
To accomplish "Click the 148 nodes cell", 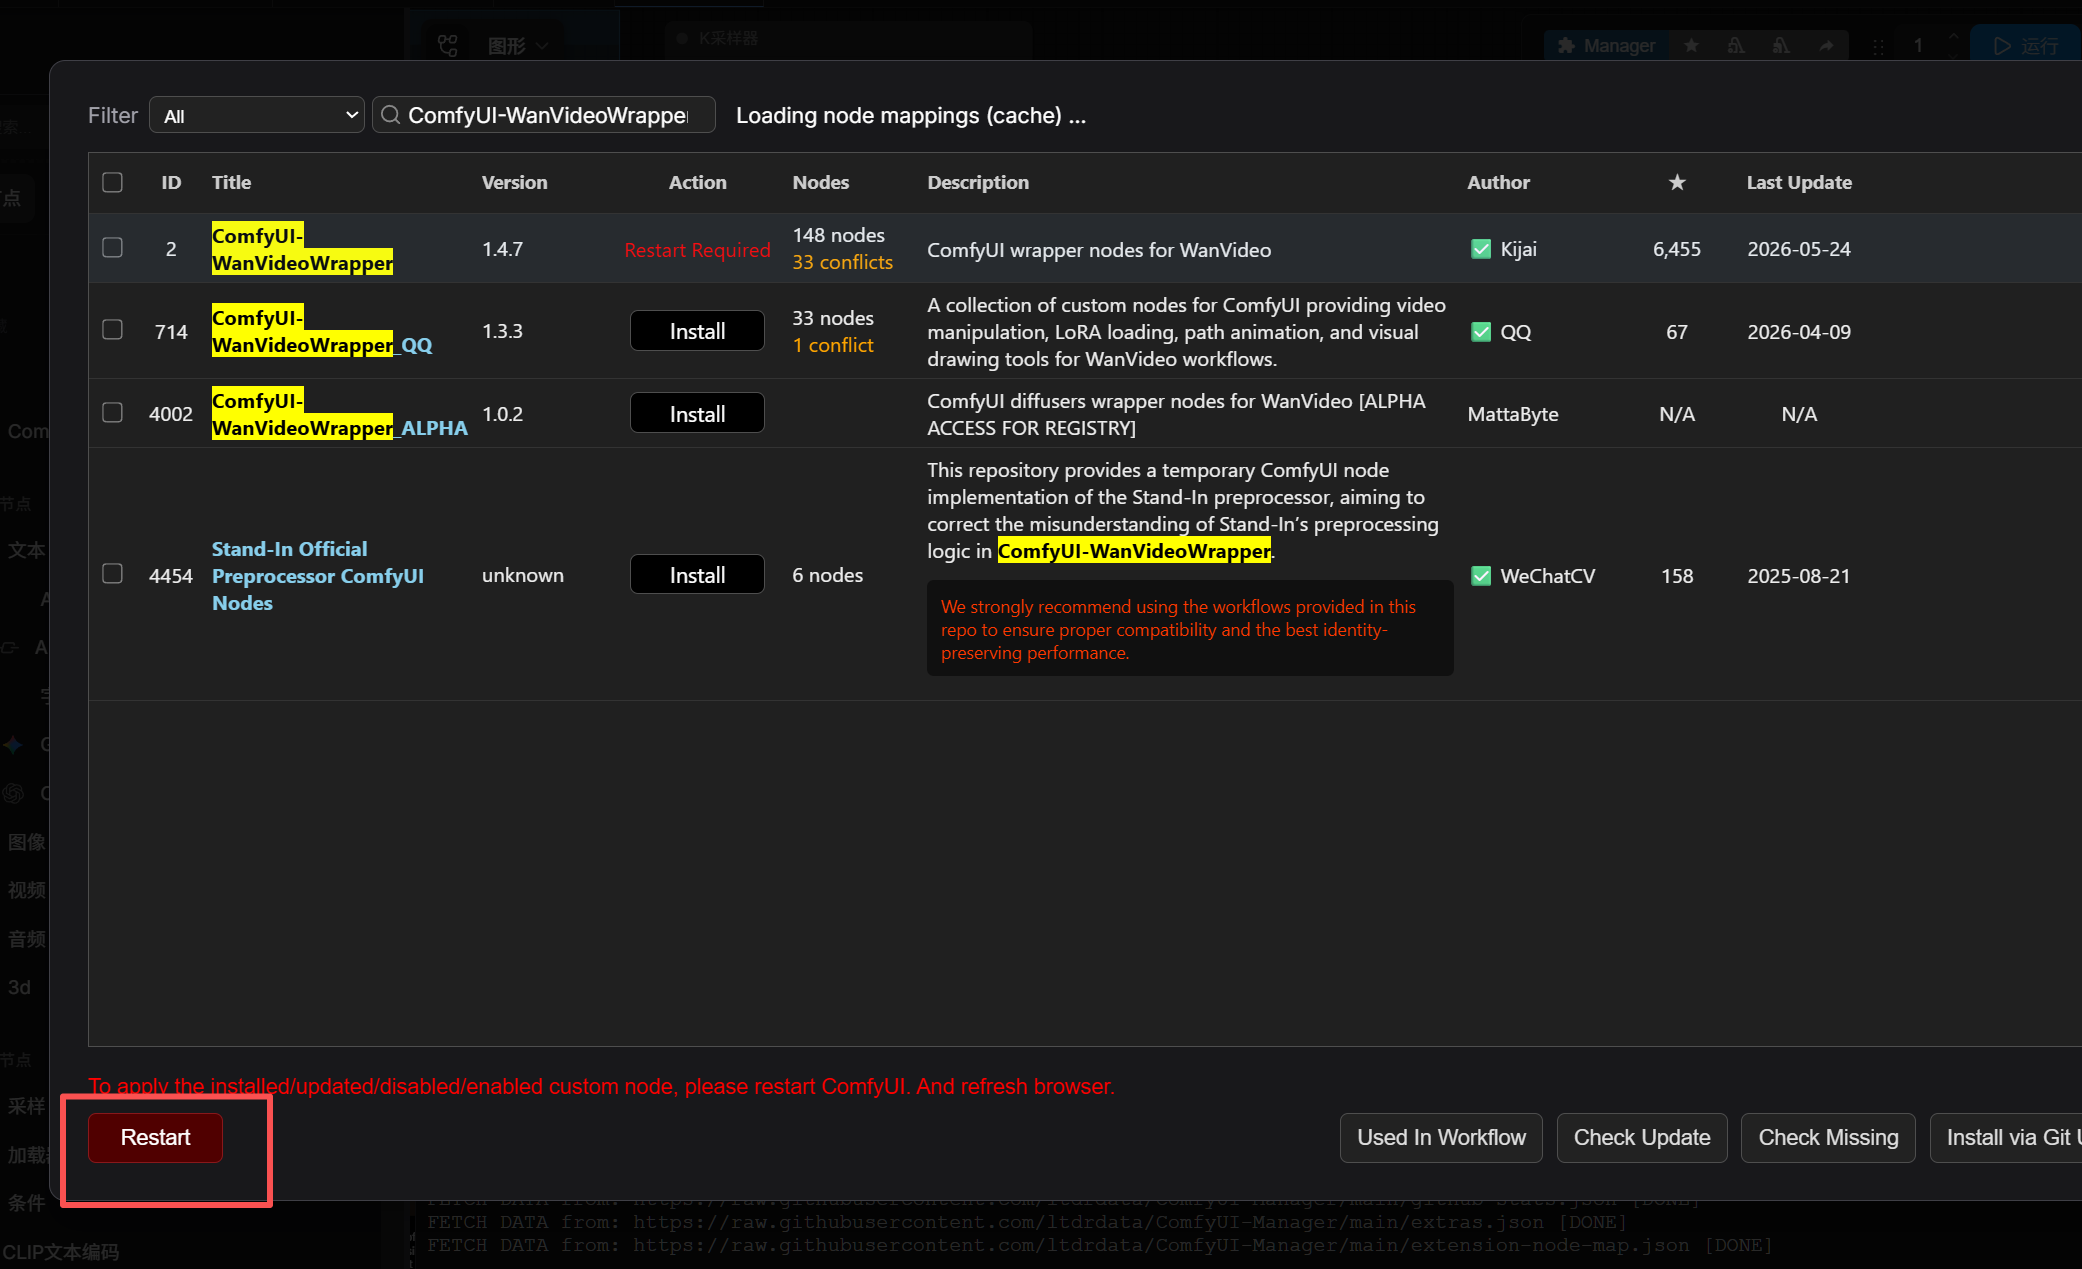I will (x=838, y=235).
